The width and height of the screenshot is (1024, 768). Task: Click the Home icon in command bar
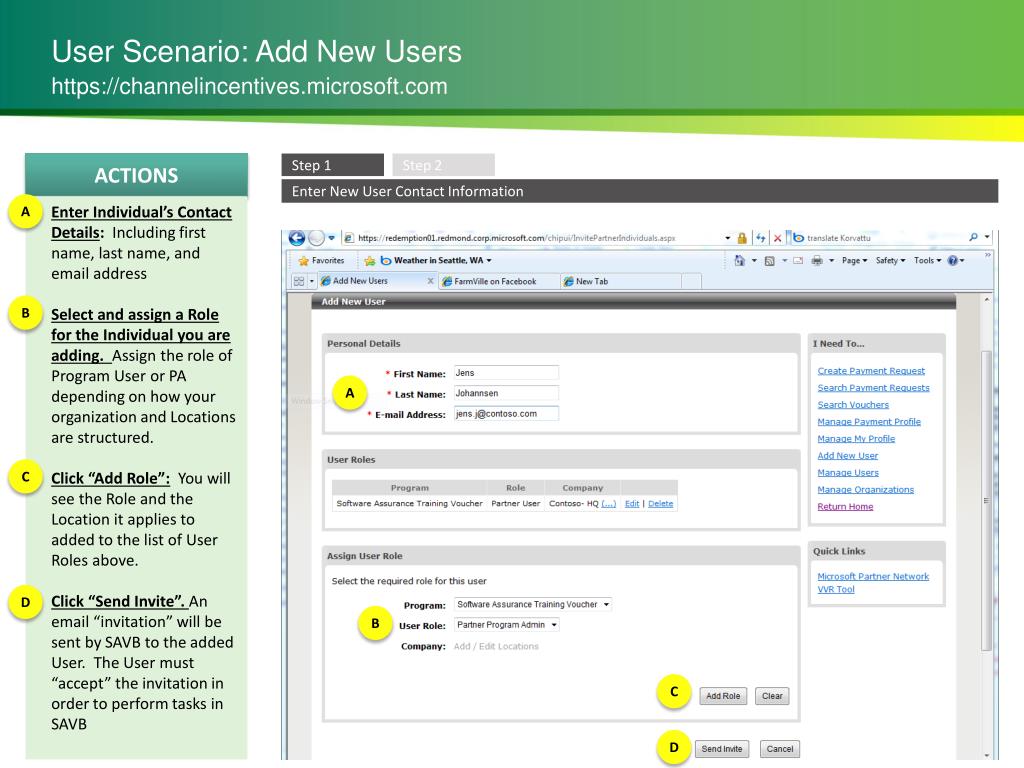(x=737, y=260)
